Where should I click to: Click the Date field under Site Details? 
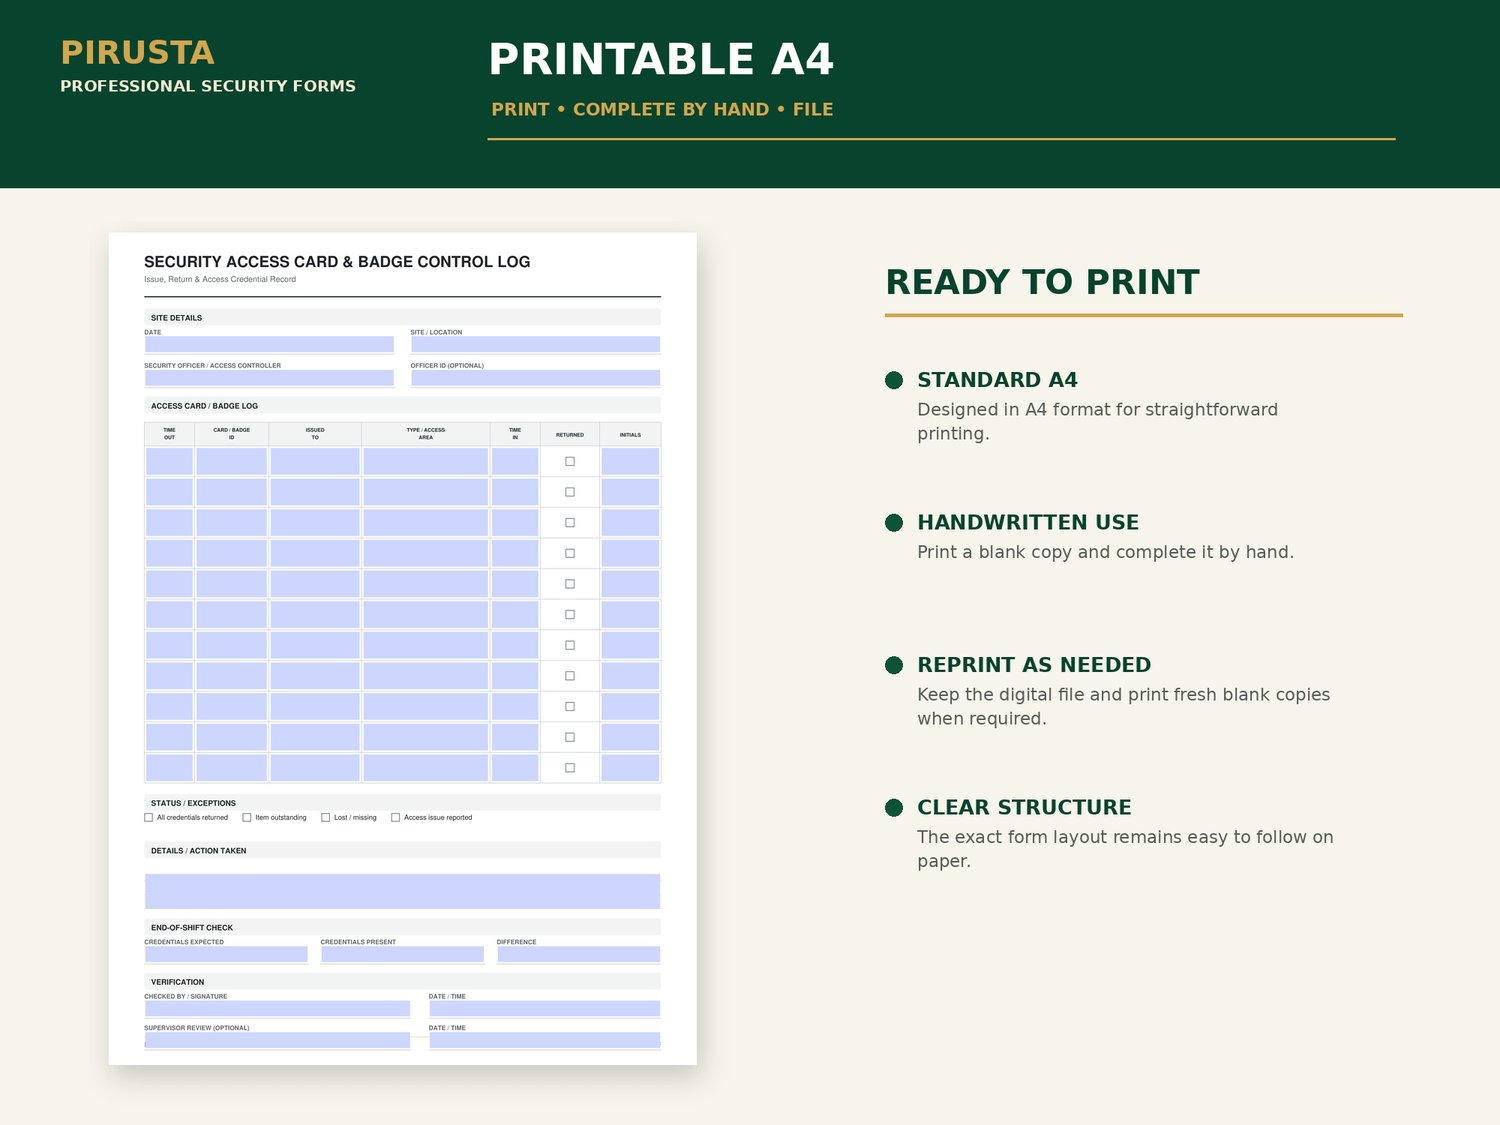(x=269, y=345)
